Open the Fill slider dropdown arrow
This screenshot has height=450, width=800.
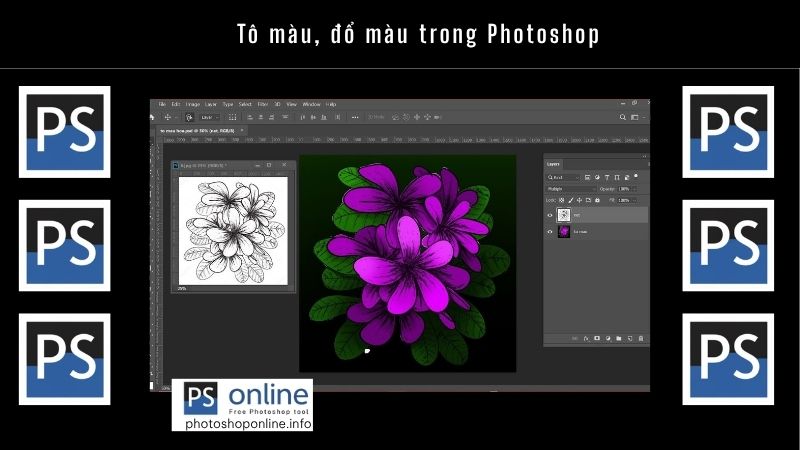coord(635,201)
